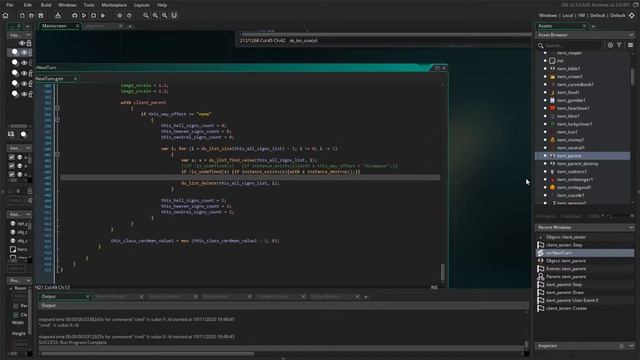The width and height of the screenshot is (640, 360).
Task: Open the Help question-mark icon in toolbar
Action: (129, 16)
